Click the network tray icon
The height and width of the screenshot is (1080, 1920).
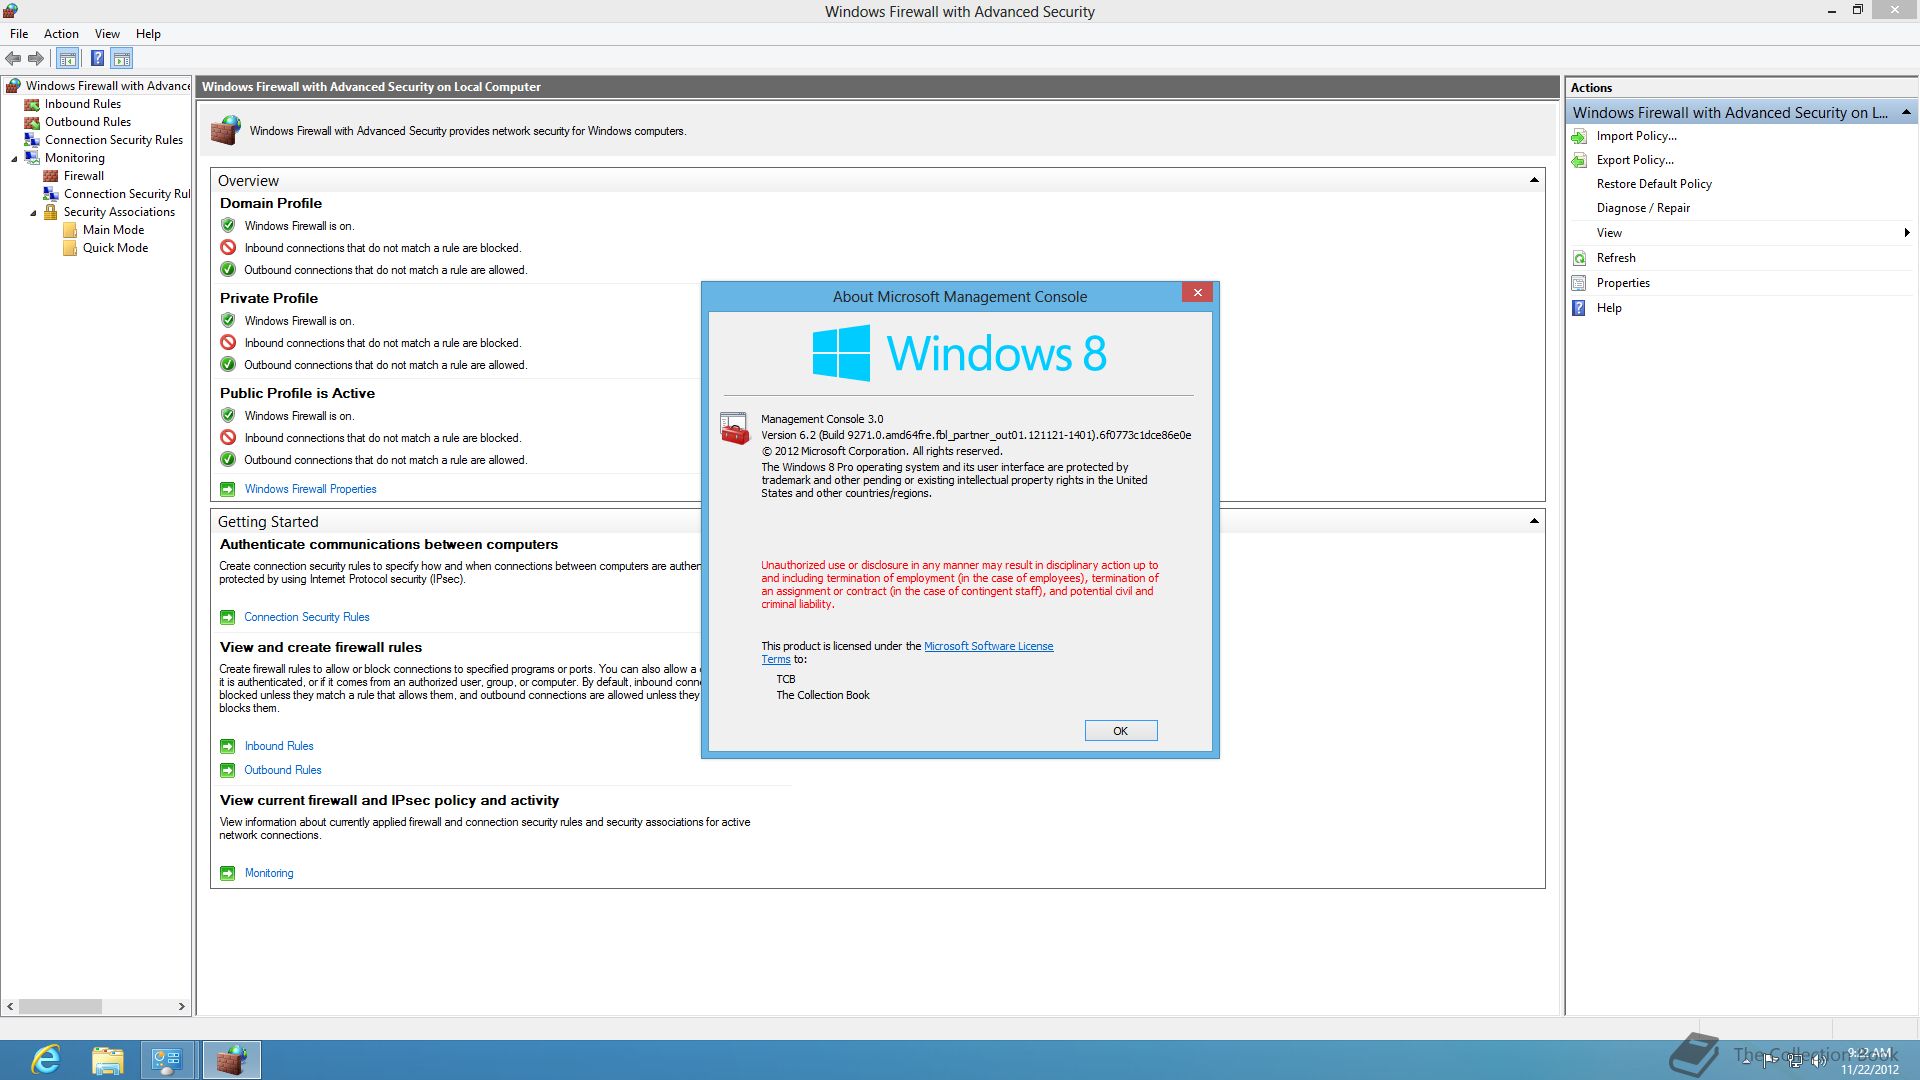(1795, 1061)
